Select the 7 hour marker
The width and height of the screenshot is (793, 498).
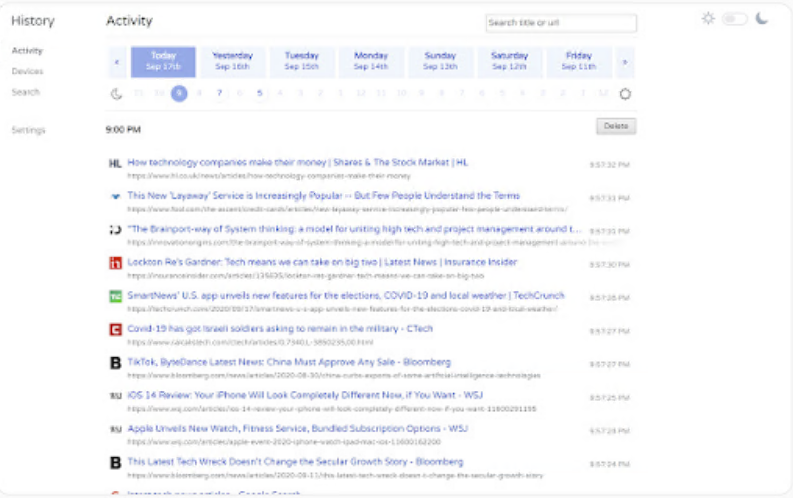point(219,93)
